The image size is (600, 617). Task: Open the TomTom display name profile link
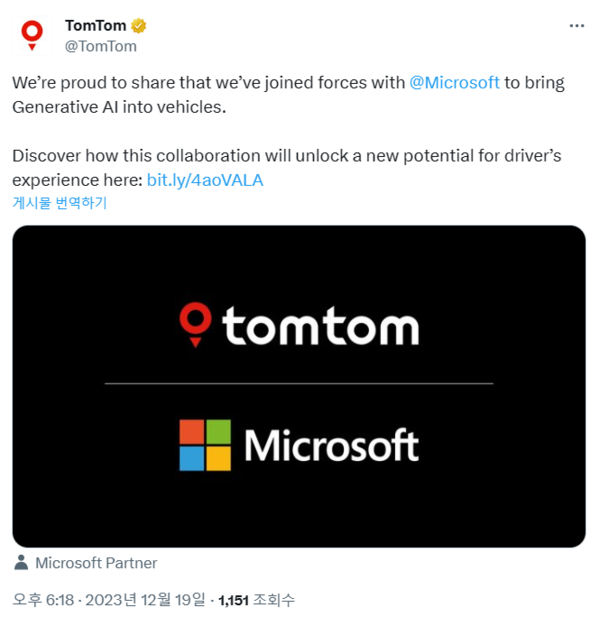pyautogui.click(x=95, y=26)
